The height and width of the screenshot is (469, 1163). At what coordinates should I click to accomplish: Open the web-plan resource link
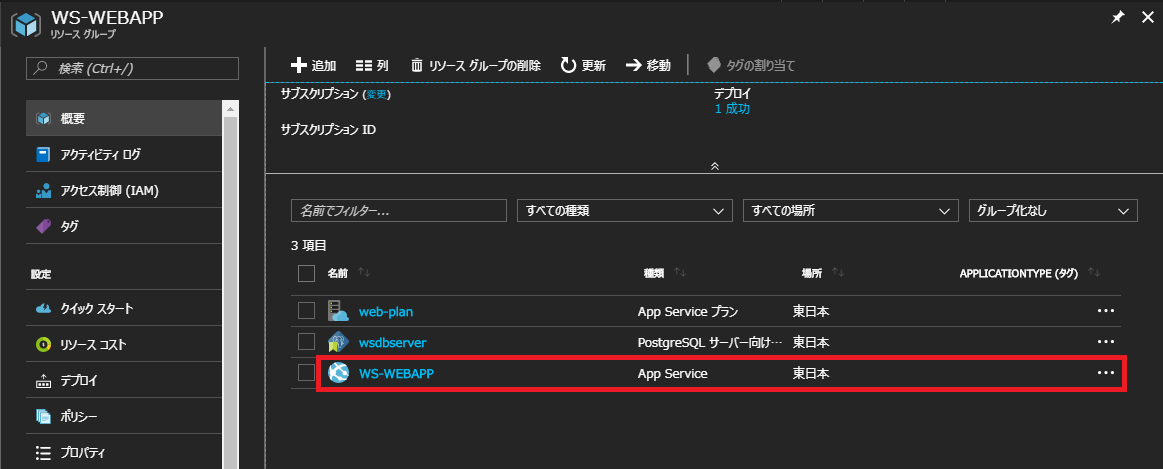point(386,312)
